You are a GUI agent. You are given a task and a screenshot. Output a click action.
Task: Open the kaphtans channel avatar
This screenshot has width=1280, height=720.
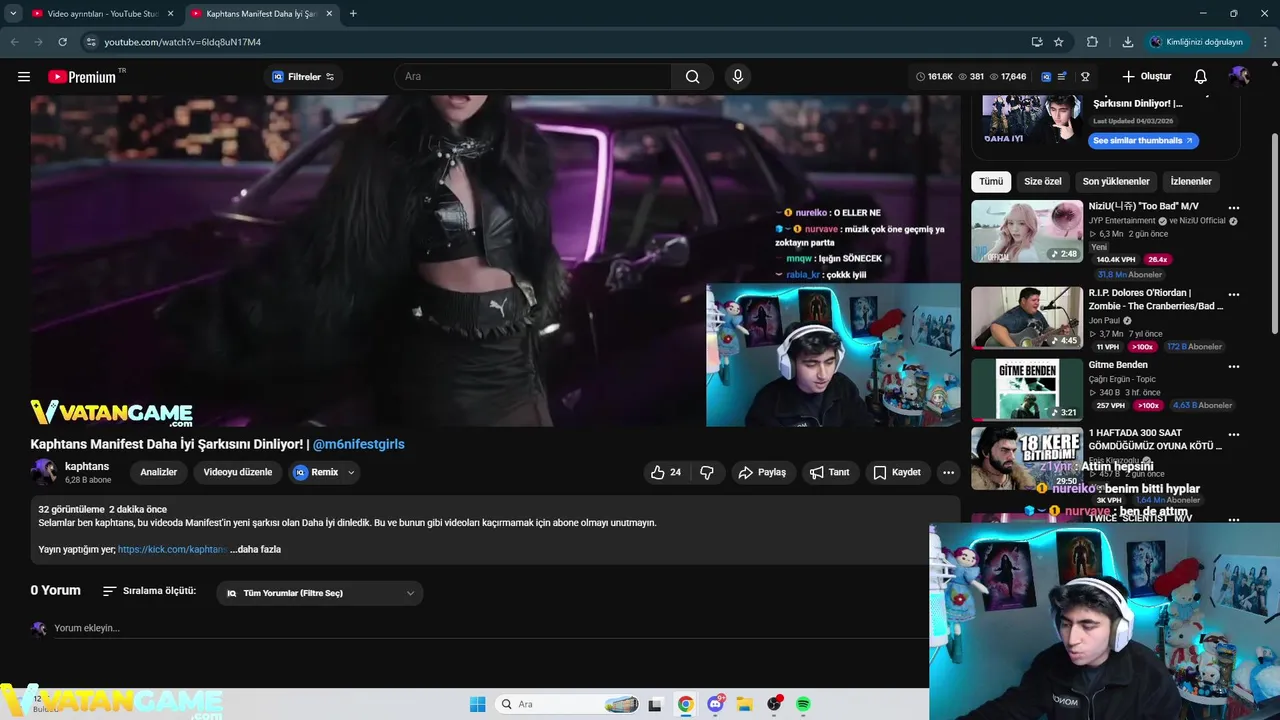[44, 472]
